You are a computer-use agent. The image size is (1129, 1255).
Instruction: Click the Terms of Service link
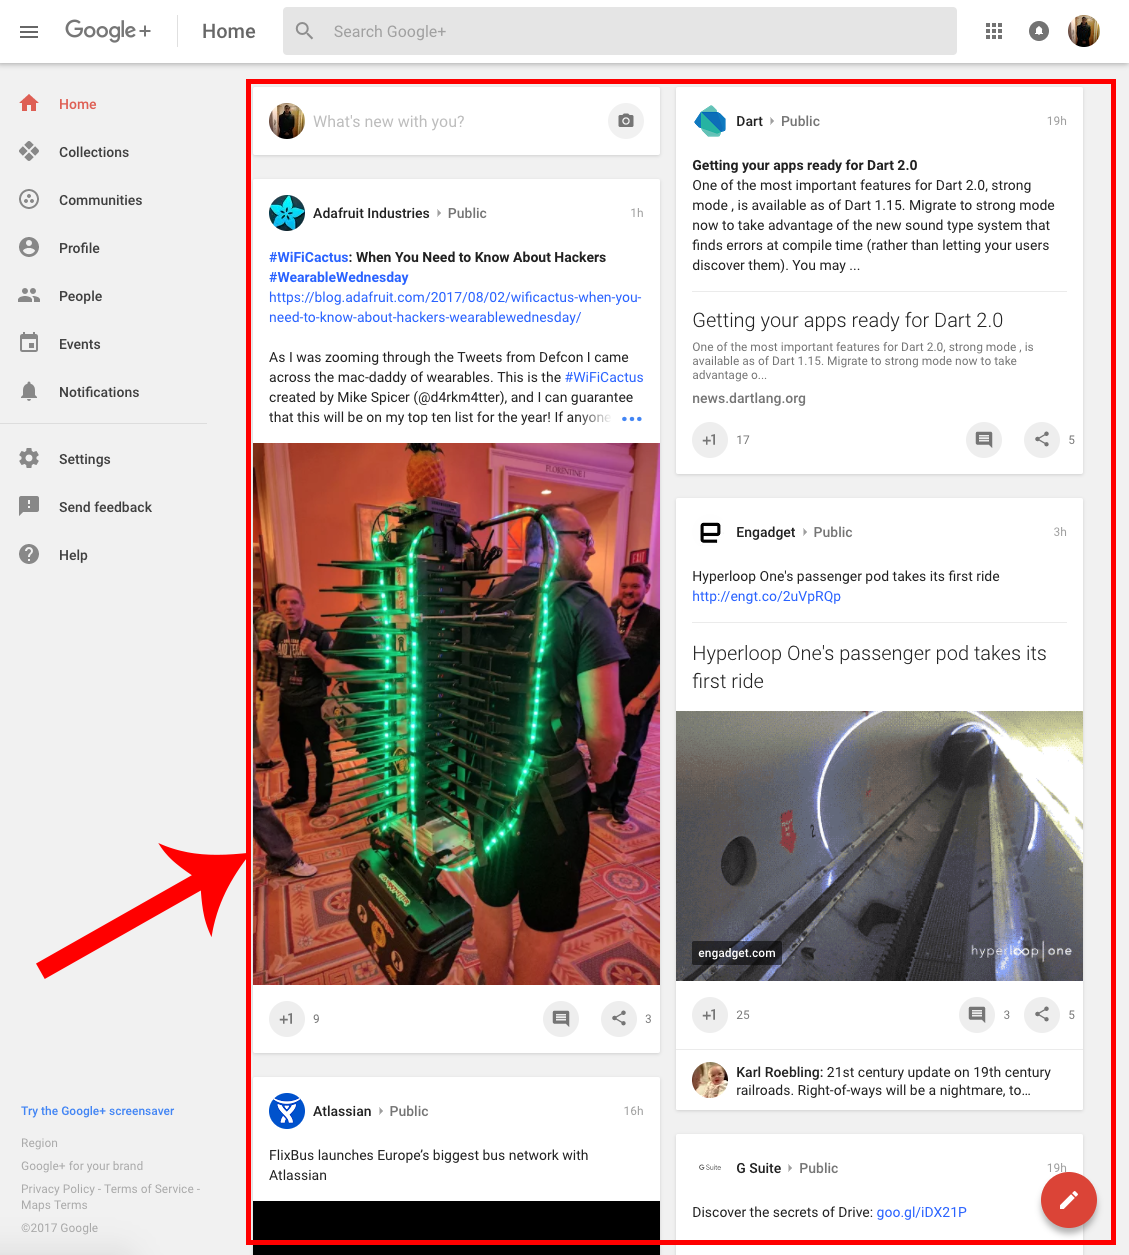[149, 1189]
